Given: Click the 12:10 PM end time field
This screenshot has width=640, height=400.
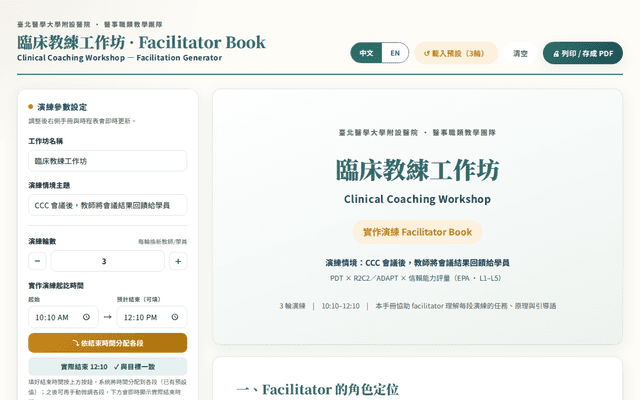Looking at the screenshot, I should point(152,317).
